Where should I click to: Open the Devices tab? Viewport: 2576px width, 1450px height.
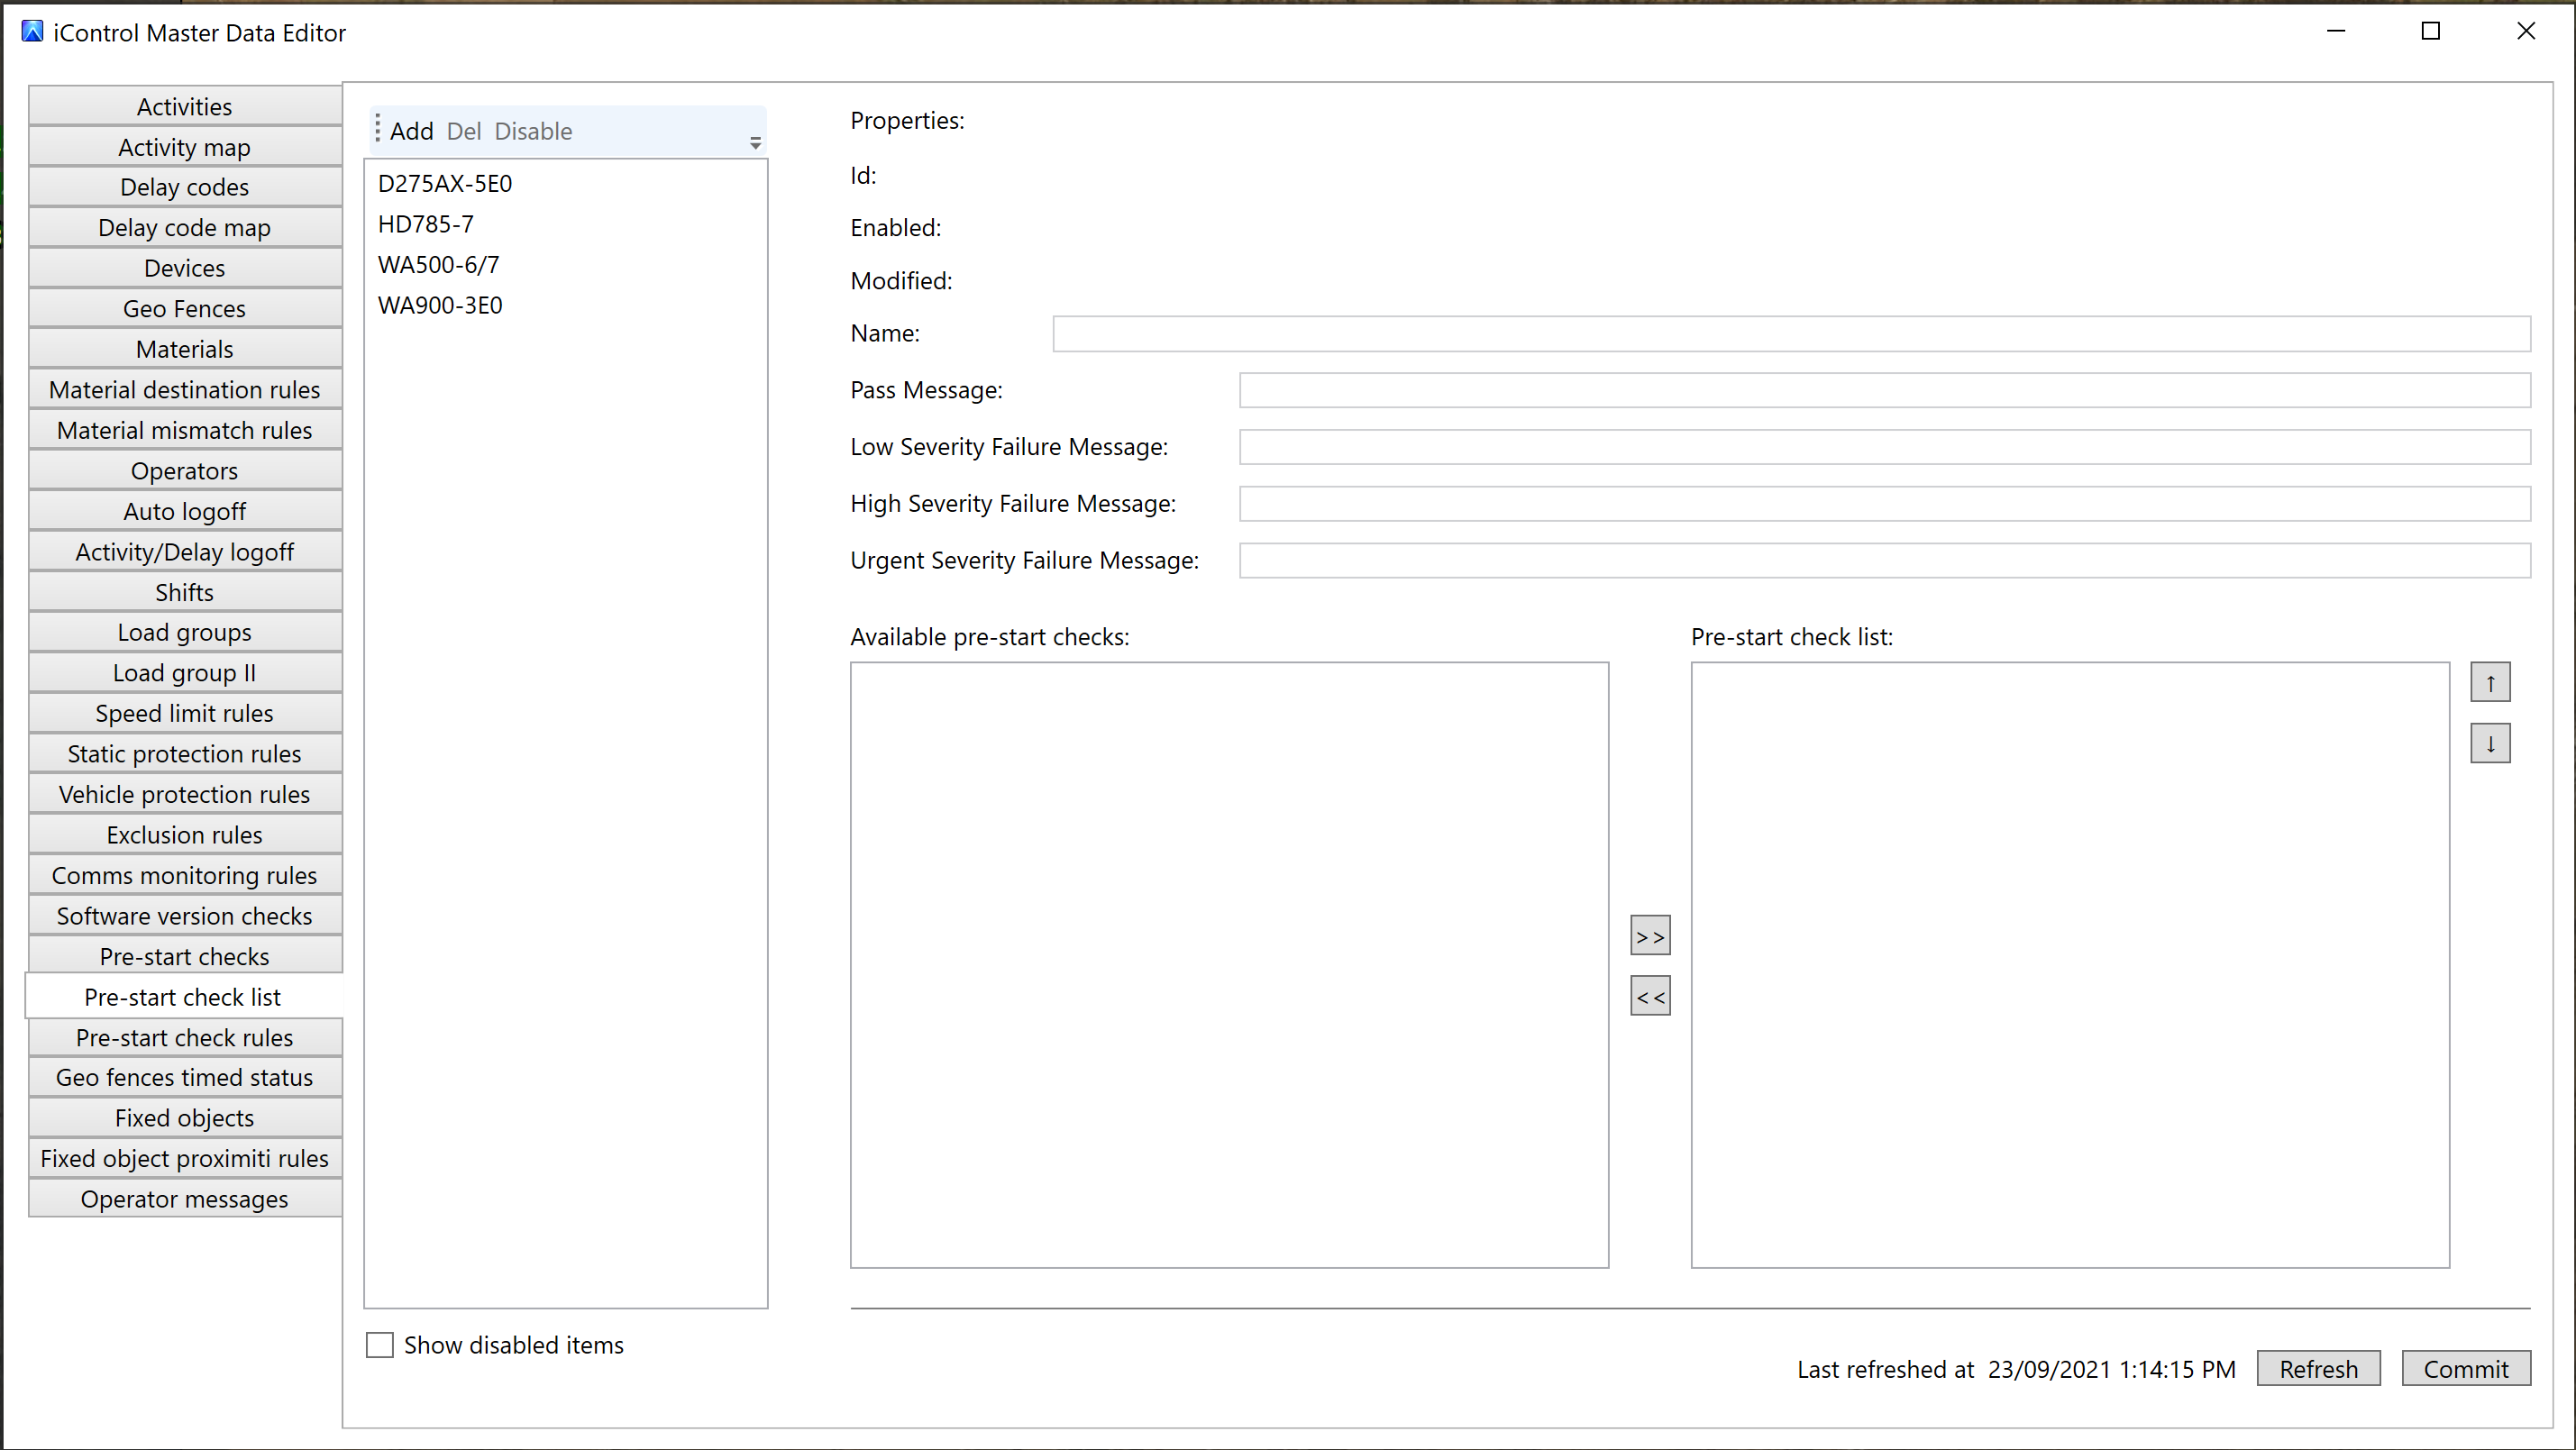(x=185, y=268)
